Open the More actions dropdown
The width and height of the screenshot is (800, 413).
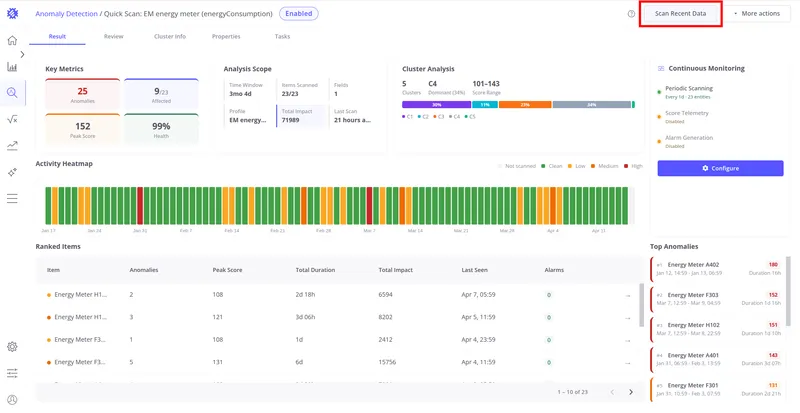pos(757,14)
